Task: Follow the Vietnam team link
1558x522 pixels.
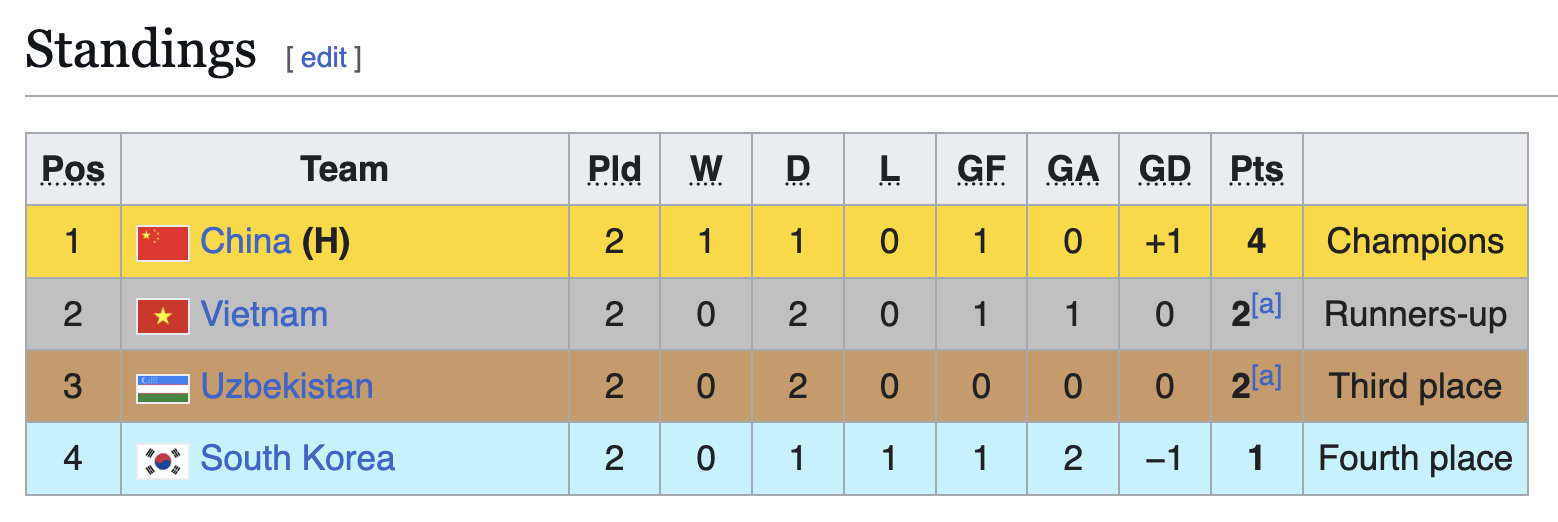Action: click(264, 315)
